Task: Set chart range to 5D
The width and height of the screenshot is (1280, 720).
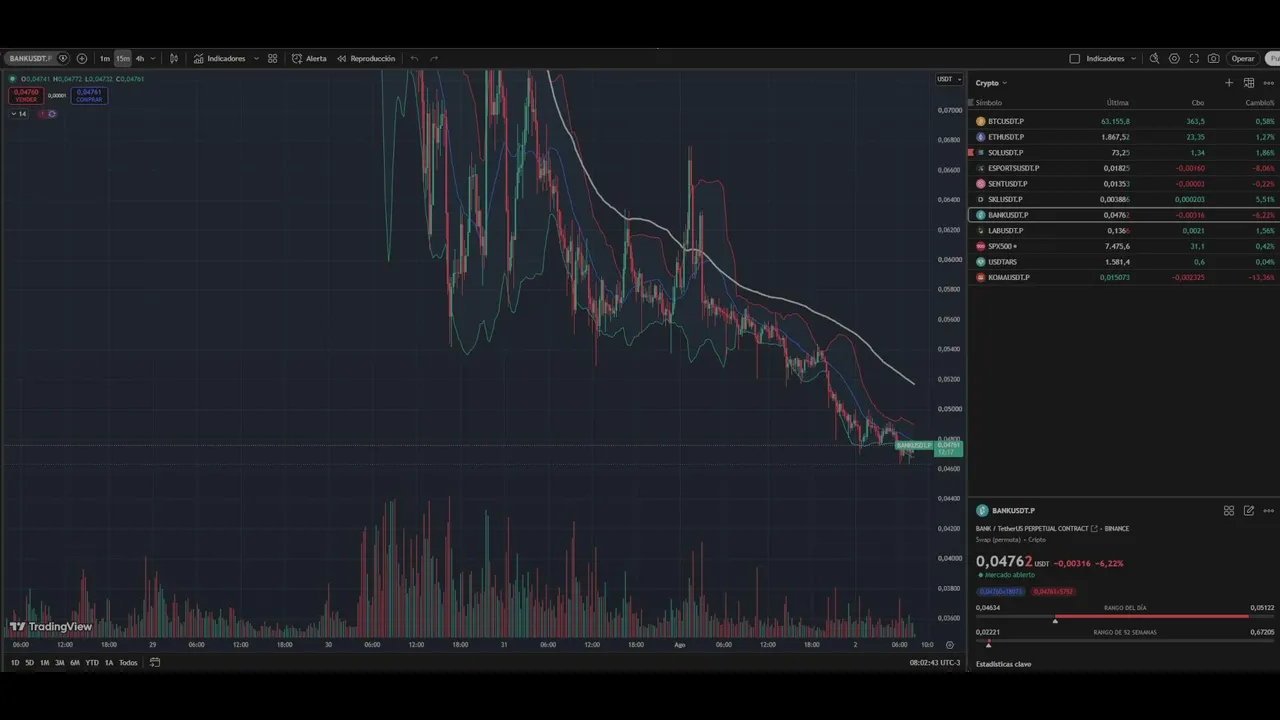Action: click(29, 663)
